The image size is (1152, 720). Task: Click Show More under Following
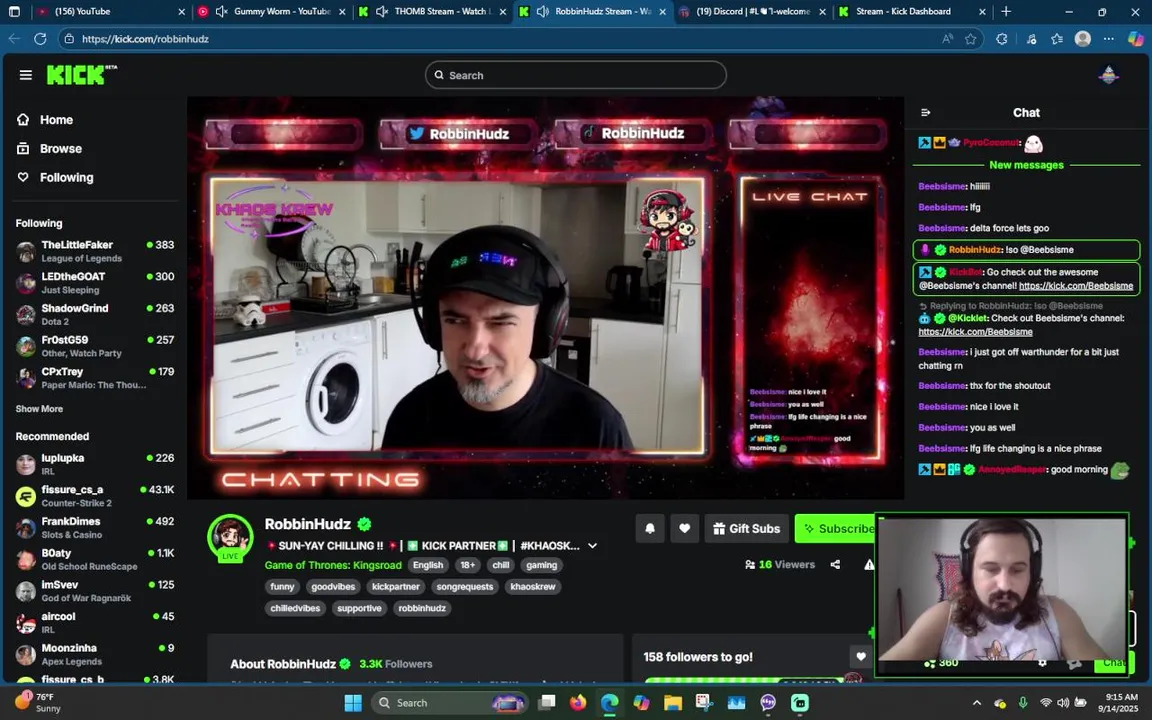(x=39, y=408)
